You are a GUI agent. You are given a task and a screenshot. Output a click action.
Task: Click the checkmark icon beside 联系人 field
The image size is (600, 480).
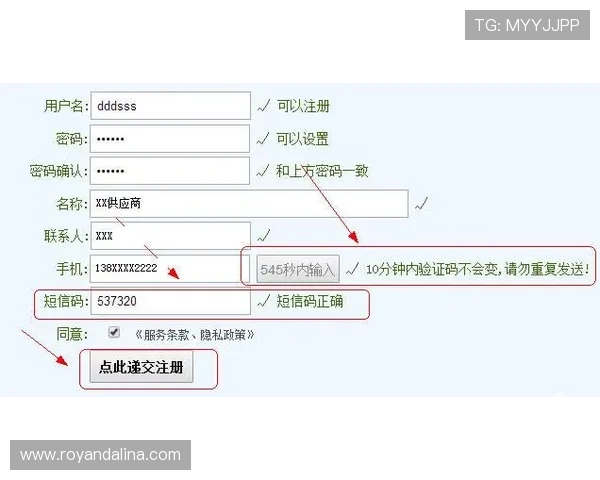click(264, 235)
